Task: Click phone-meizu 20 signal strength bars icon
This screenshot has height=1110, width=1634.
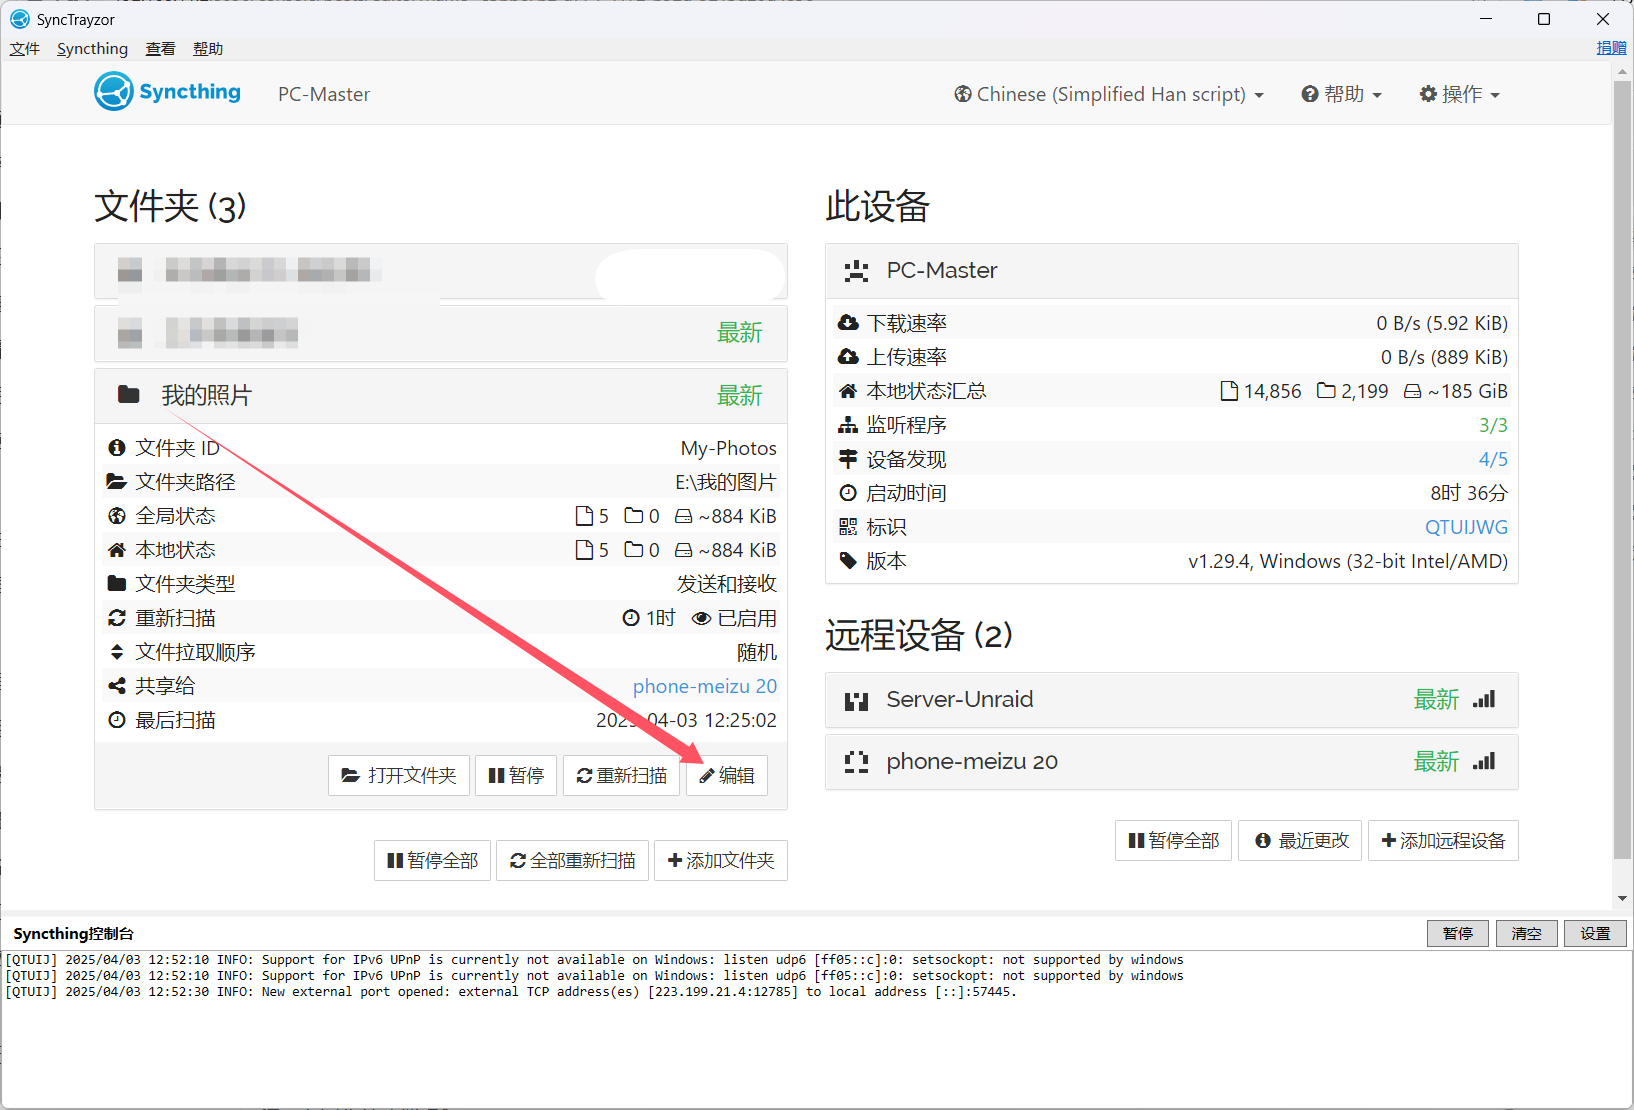Action: tap(1484, 762)
